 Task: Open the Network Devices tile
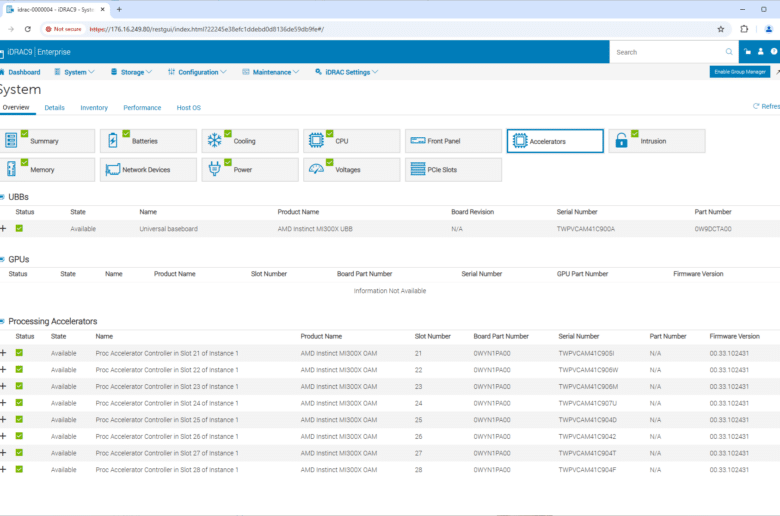[x=148, y=170]
